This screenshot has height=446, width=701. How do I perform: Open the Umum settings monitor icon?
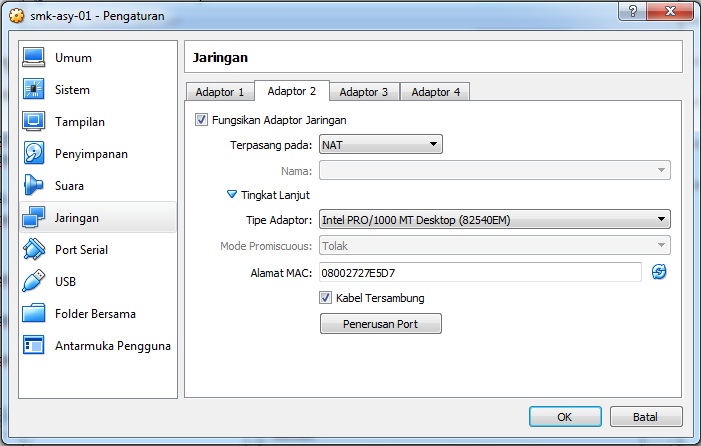click(34, 58)
